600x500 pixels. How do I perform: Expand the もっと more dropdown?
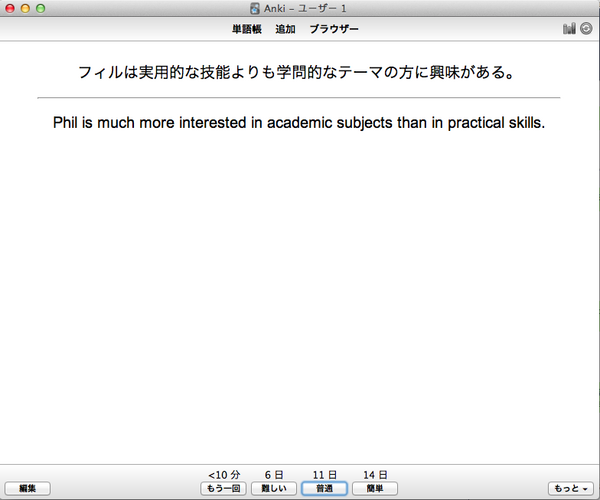[x=571, y=489]
